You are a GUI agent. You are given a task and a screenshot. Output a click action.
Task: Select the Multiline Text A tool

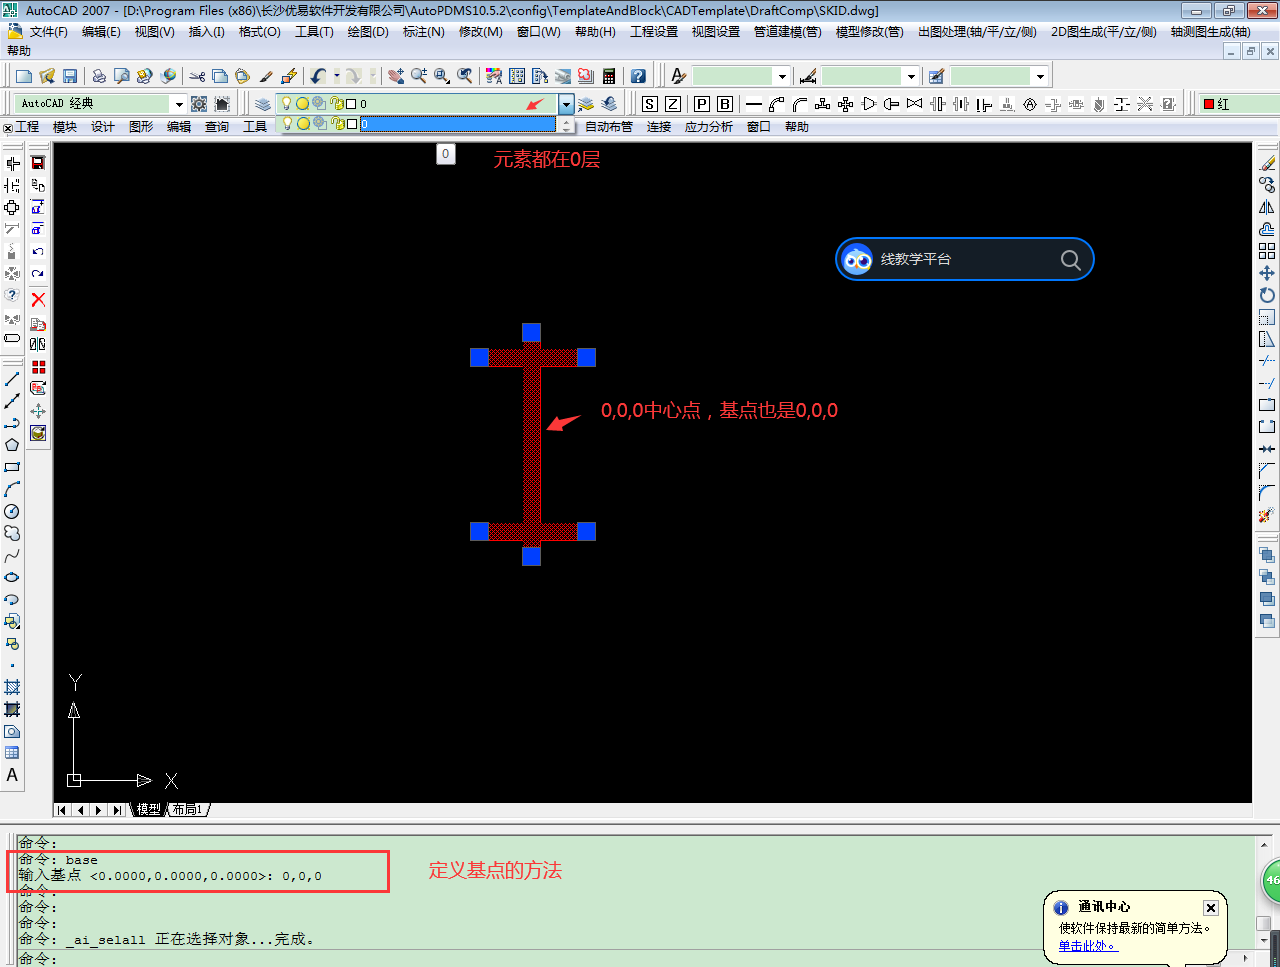(x=12, y=775)
